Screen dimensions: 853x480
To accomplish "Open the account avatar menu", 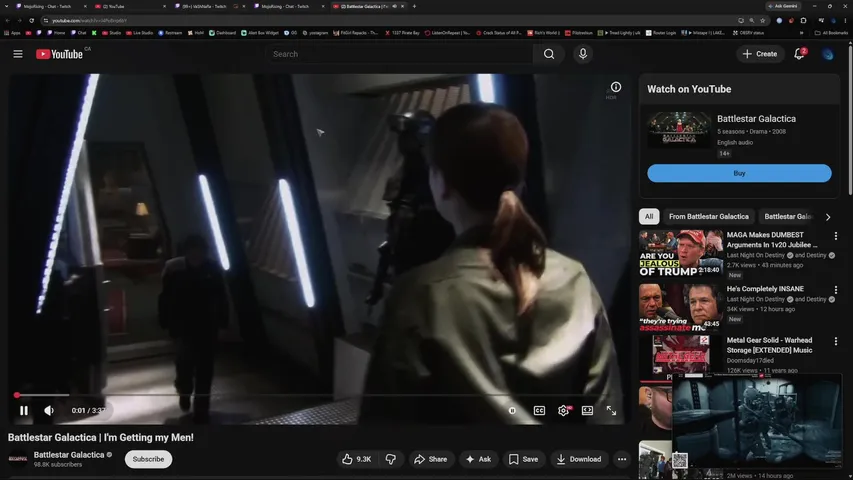I will coord(827,54).
